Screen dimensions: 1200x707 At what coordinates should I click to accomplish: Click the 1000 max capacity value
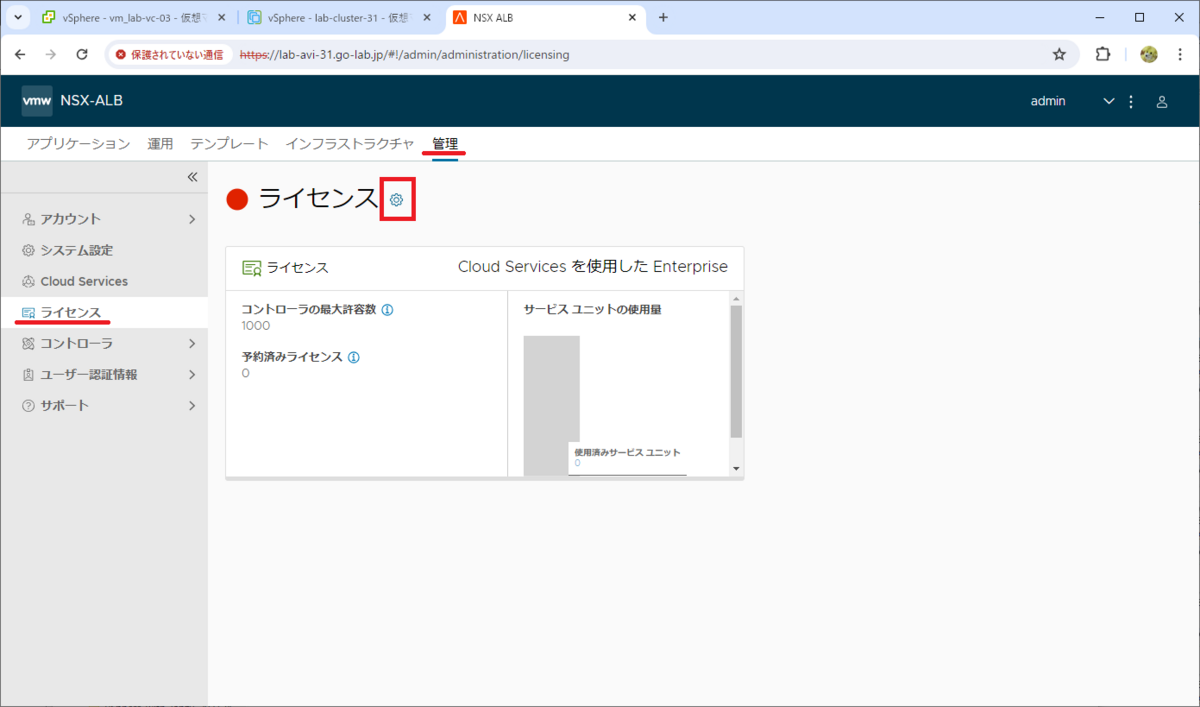tap(256, 325)
